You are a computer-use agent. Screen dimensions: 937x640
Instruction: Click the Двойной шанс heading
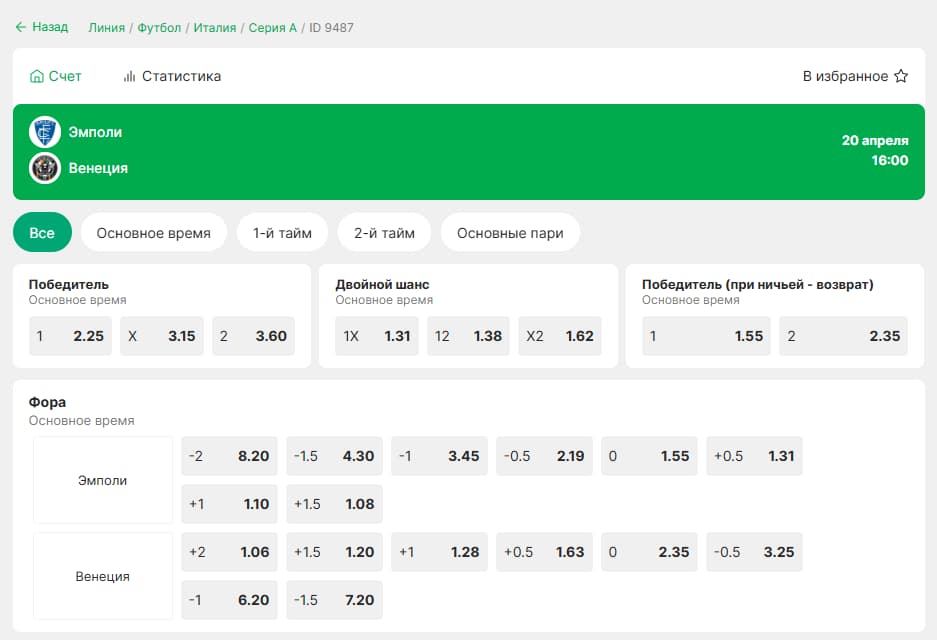click(x=382, y=284)
